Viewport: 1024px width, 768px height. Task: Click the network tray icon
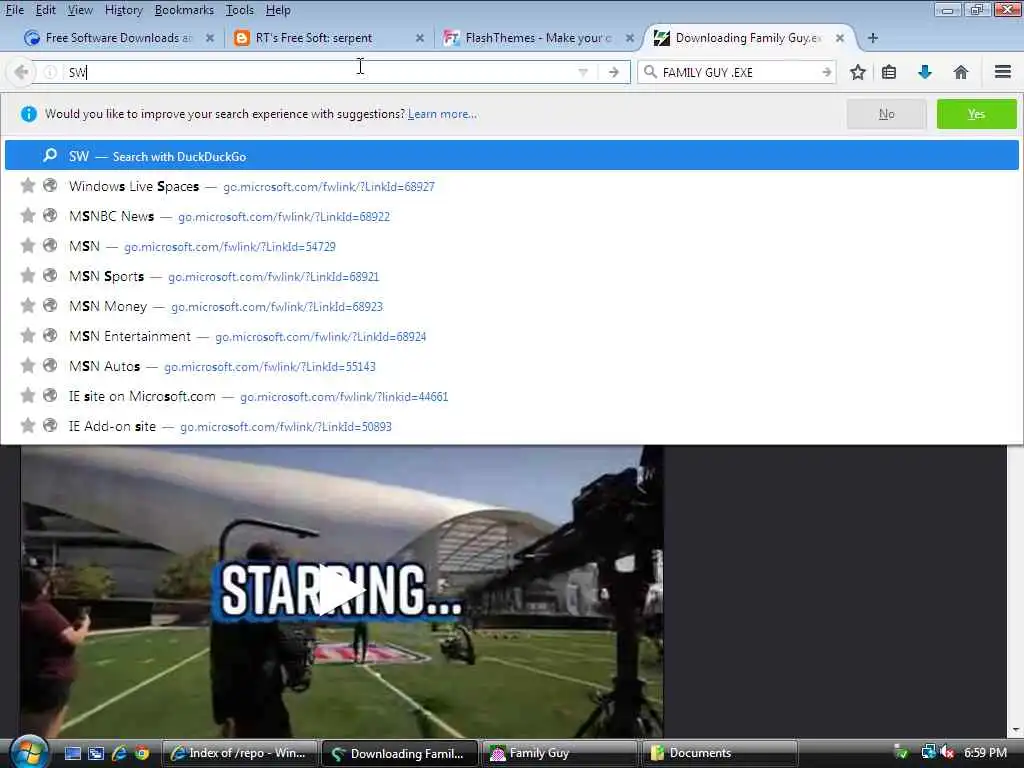928,753
